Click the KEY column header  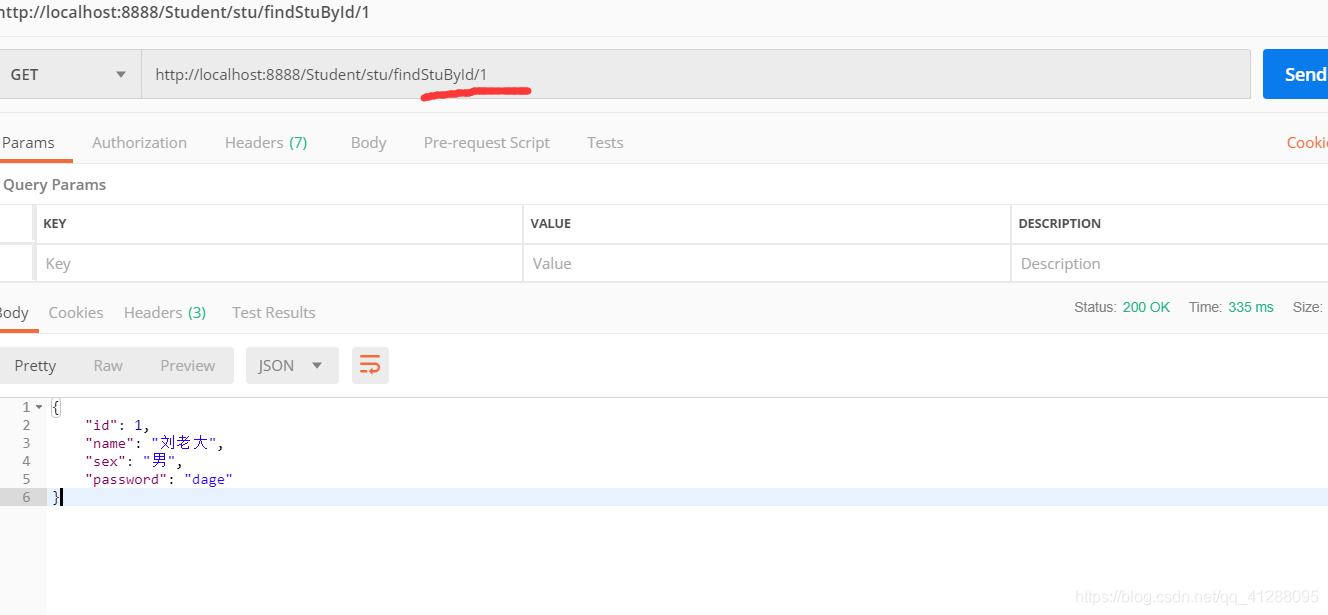point(55,224)
